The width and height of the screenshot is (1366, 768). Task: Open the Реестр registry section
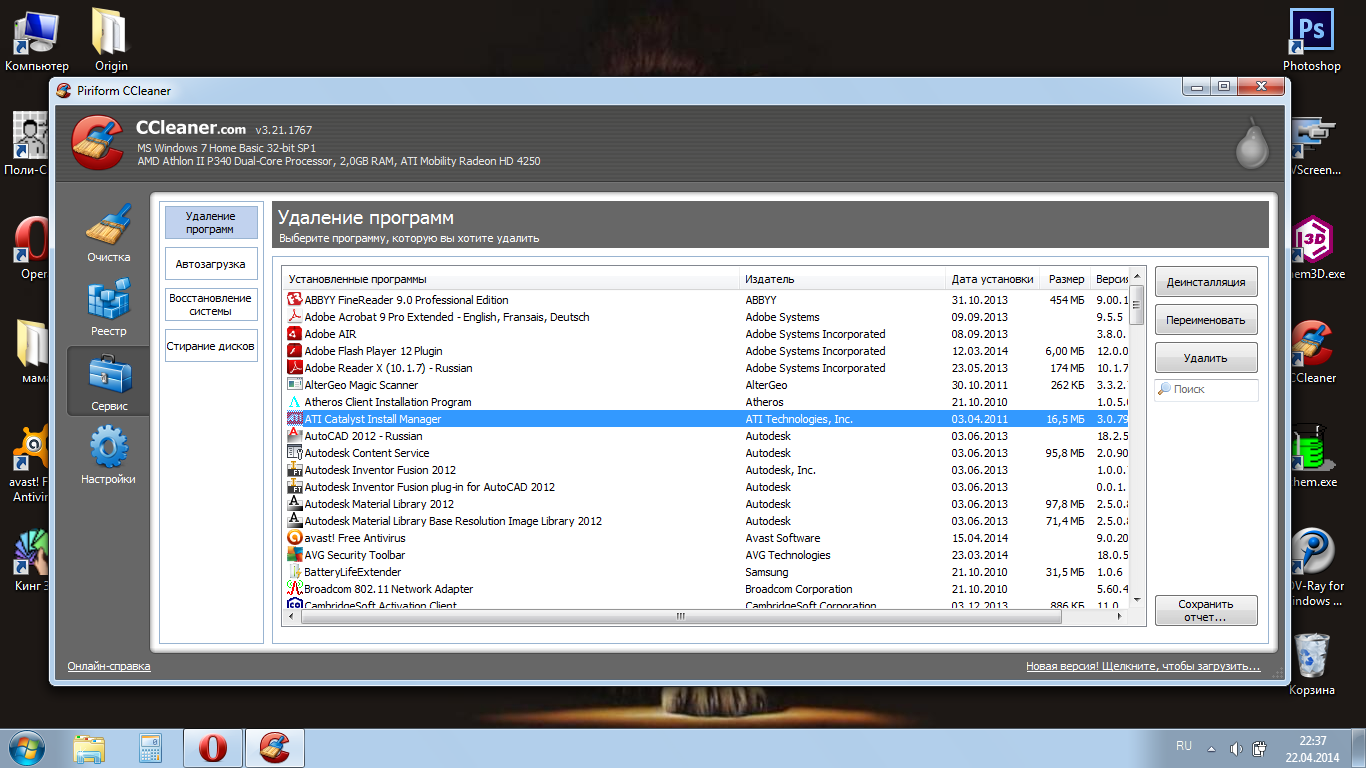108,308
